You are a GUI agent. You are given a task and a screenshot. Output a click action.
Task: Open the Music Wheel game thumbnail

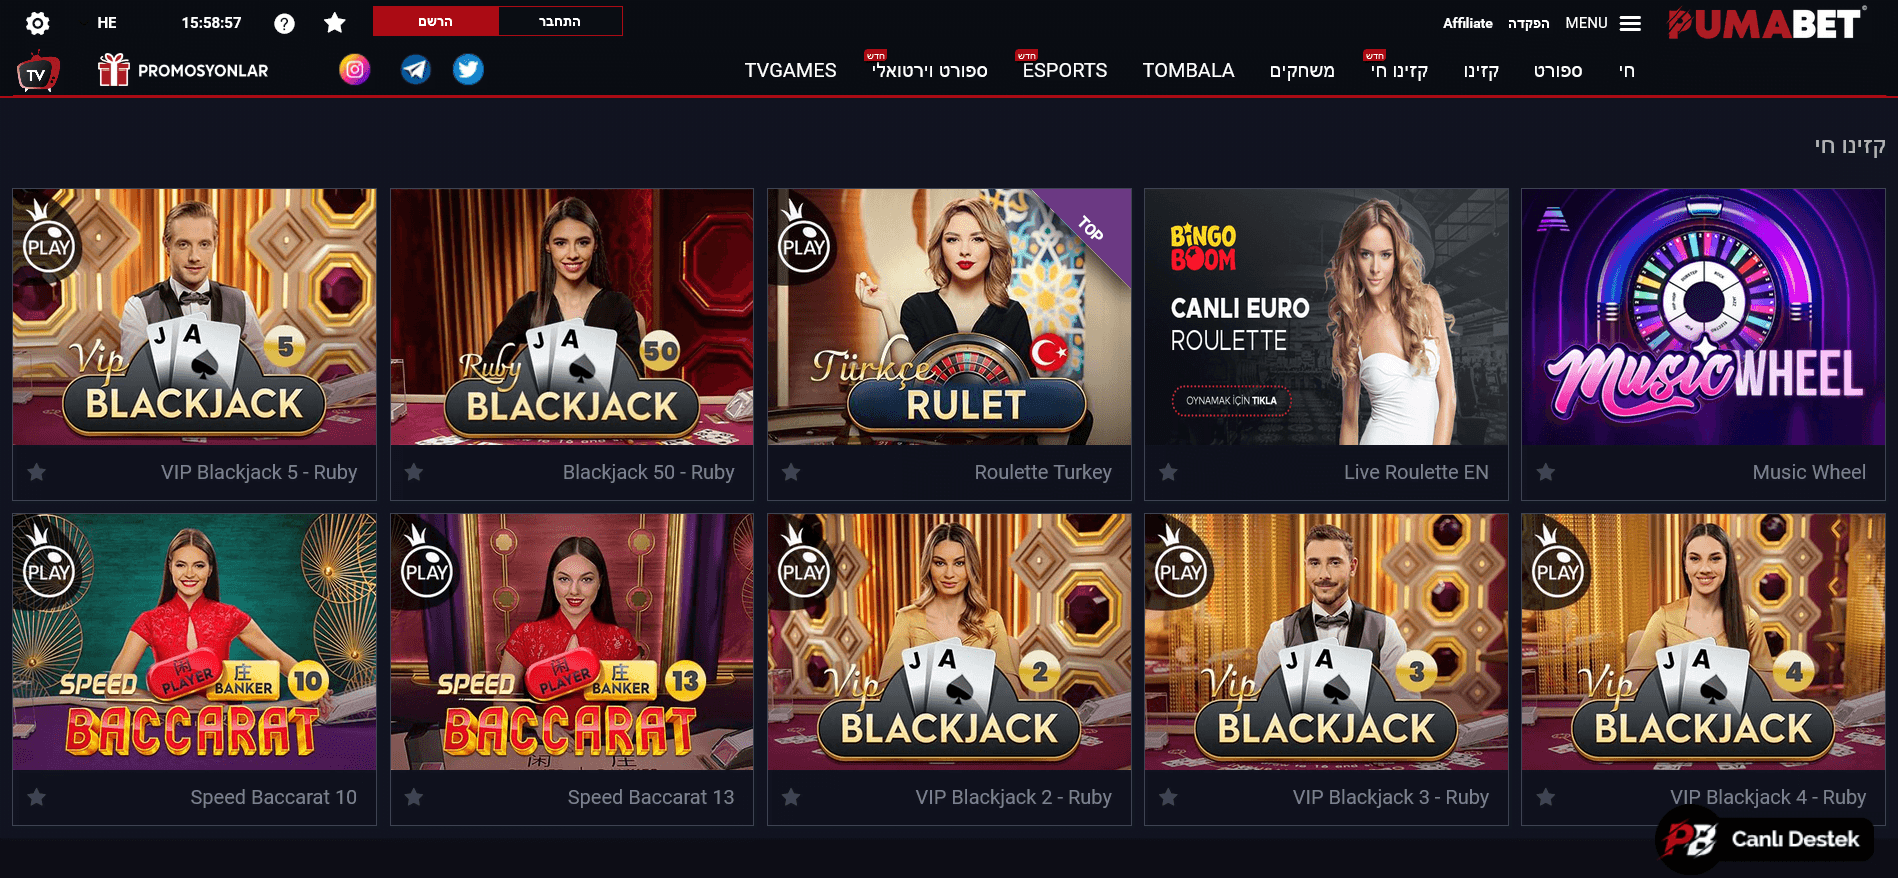(1703, 317)
